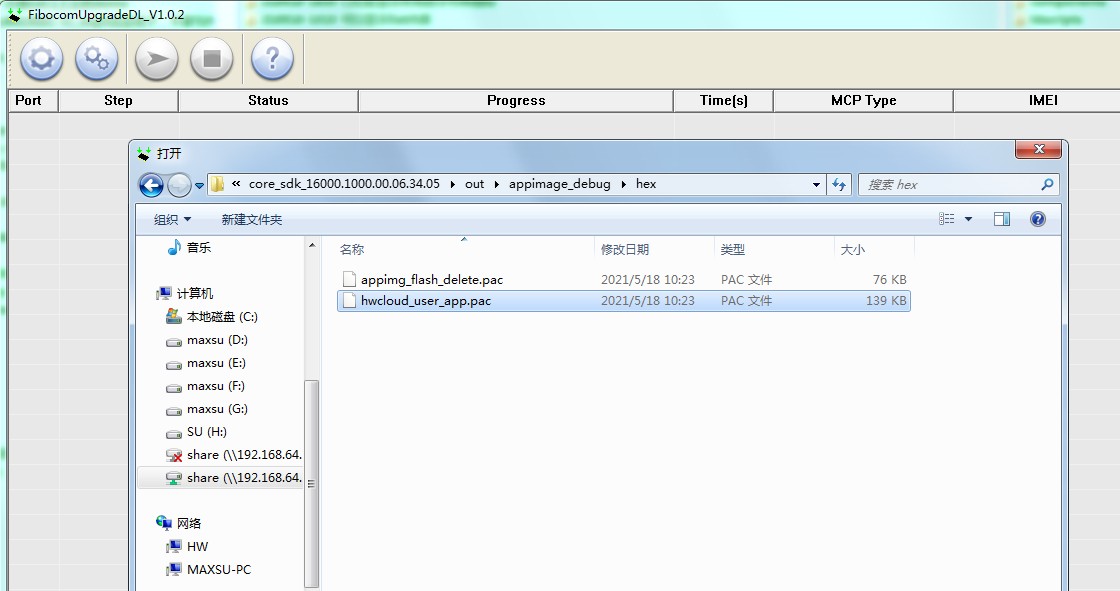The width and height of the screenshot is (1120, 591).
Task: Click the forward navigation arrow in dialog
Action: (179, 185)
